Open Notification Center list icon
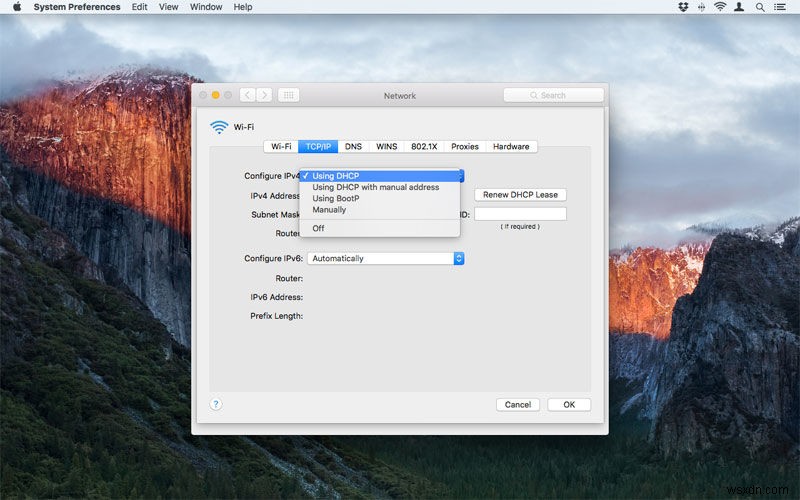The height and width of the screenshot is (500, 800). click(783, 7)
